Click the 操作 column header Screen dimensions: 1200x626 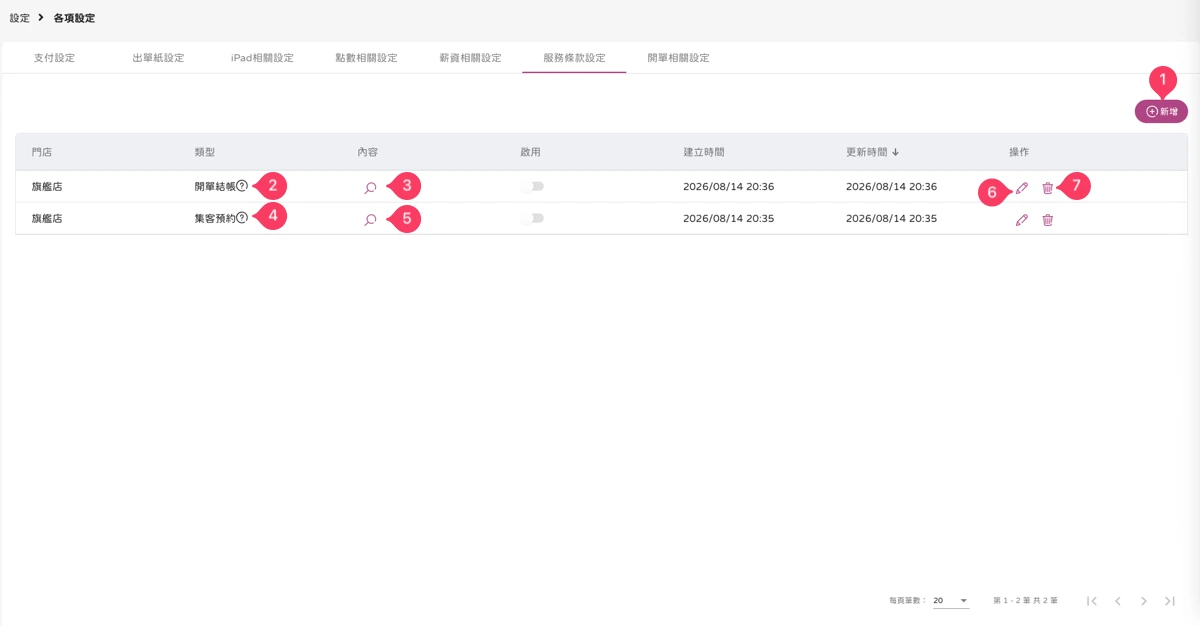1019,152
